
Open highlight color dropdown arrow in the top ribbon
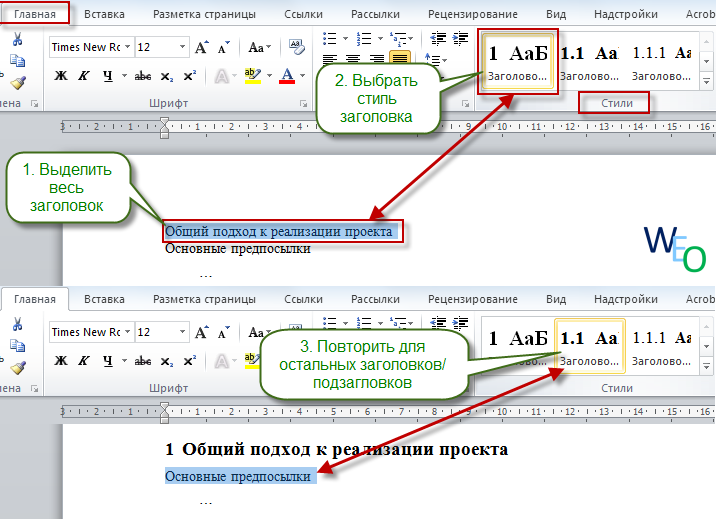point(269,76)
